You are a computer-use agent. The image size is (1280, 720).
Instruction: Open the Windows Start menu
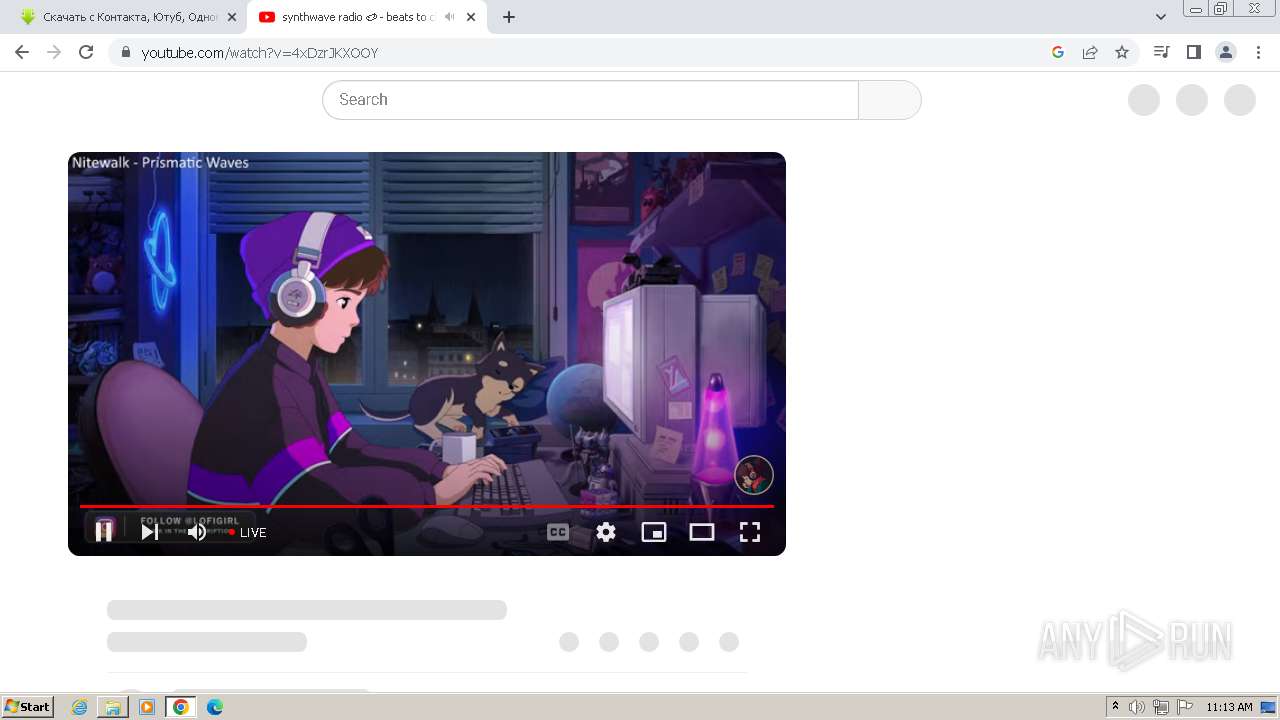point(27,707)
